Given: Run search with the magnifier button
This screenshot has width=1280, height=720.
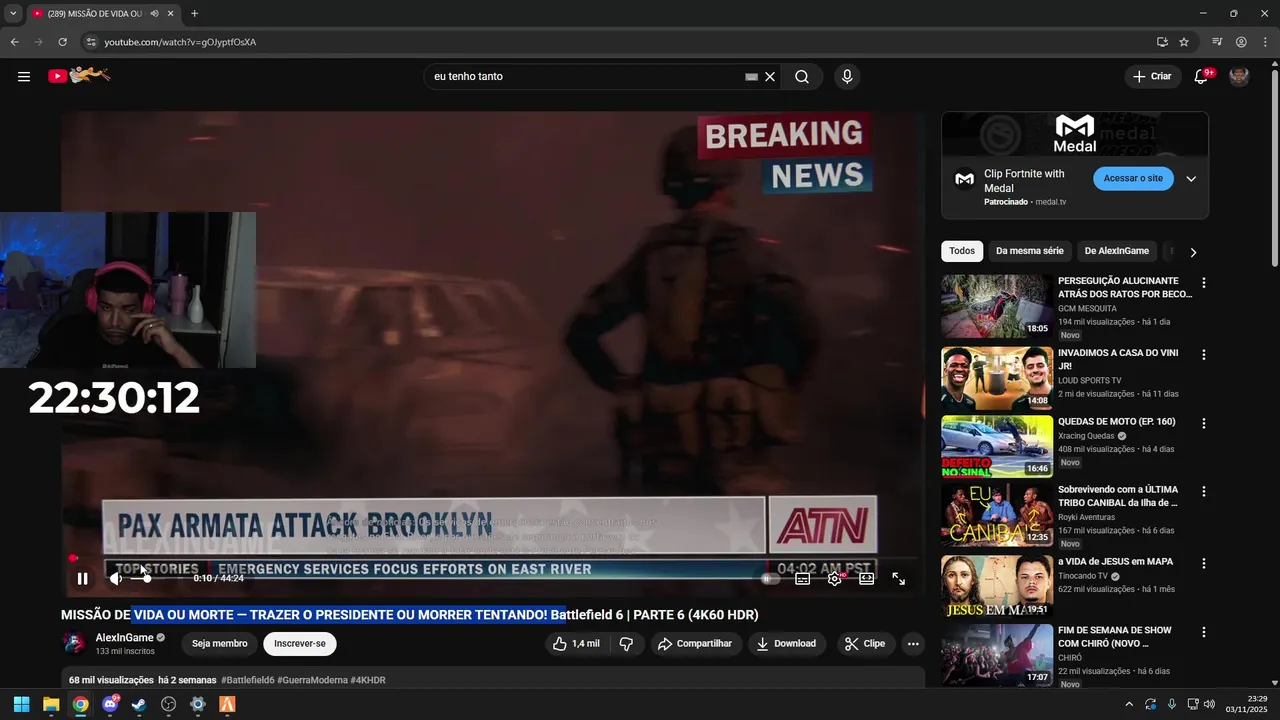Looking at the screenshot, I should coord(802,77).
